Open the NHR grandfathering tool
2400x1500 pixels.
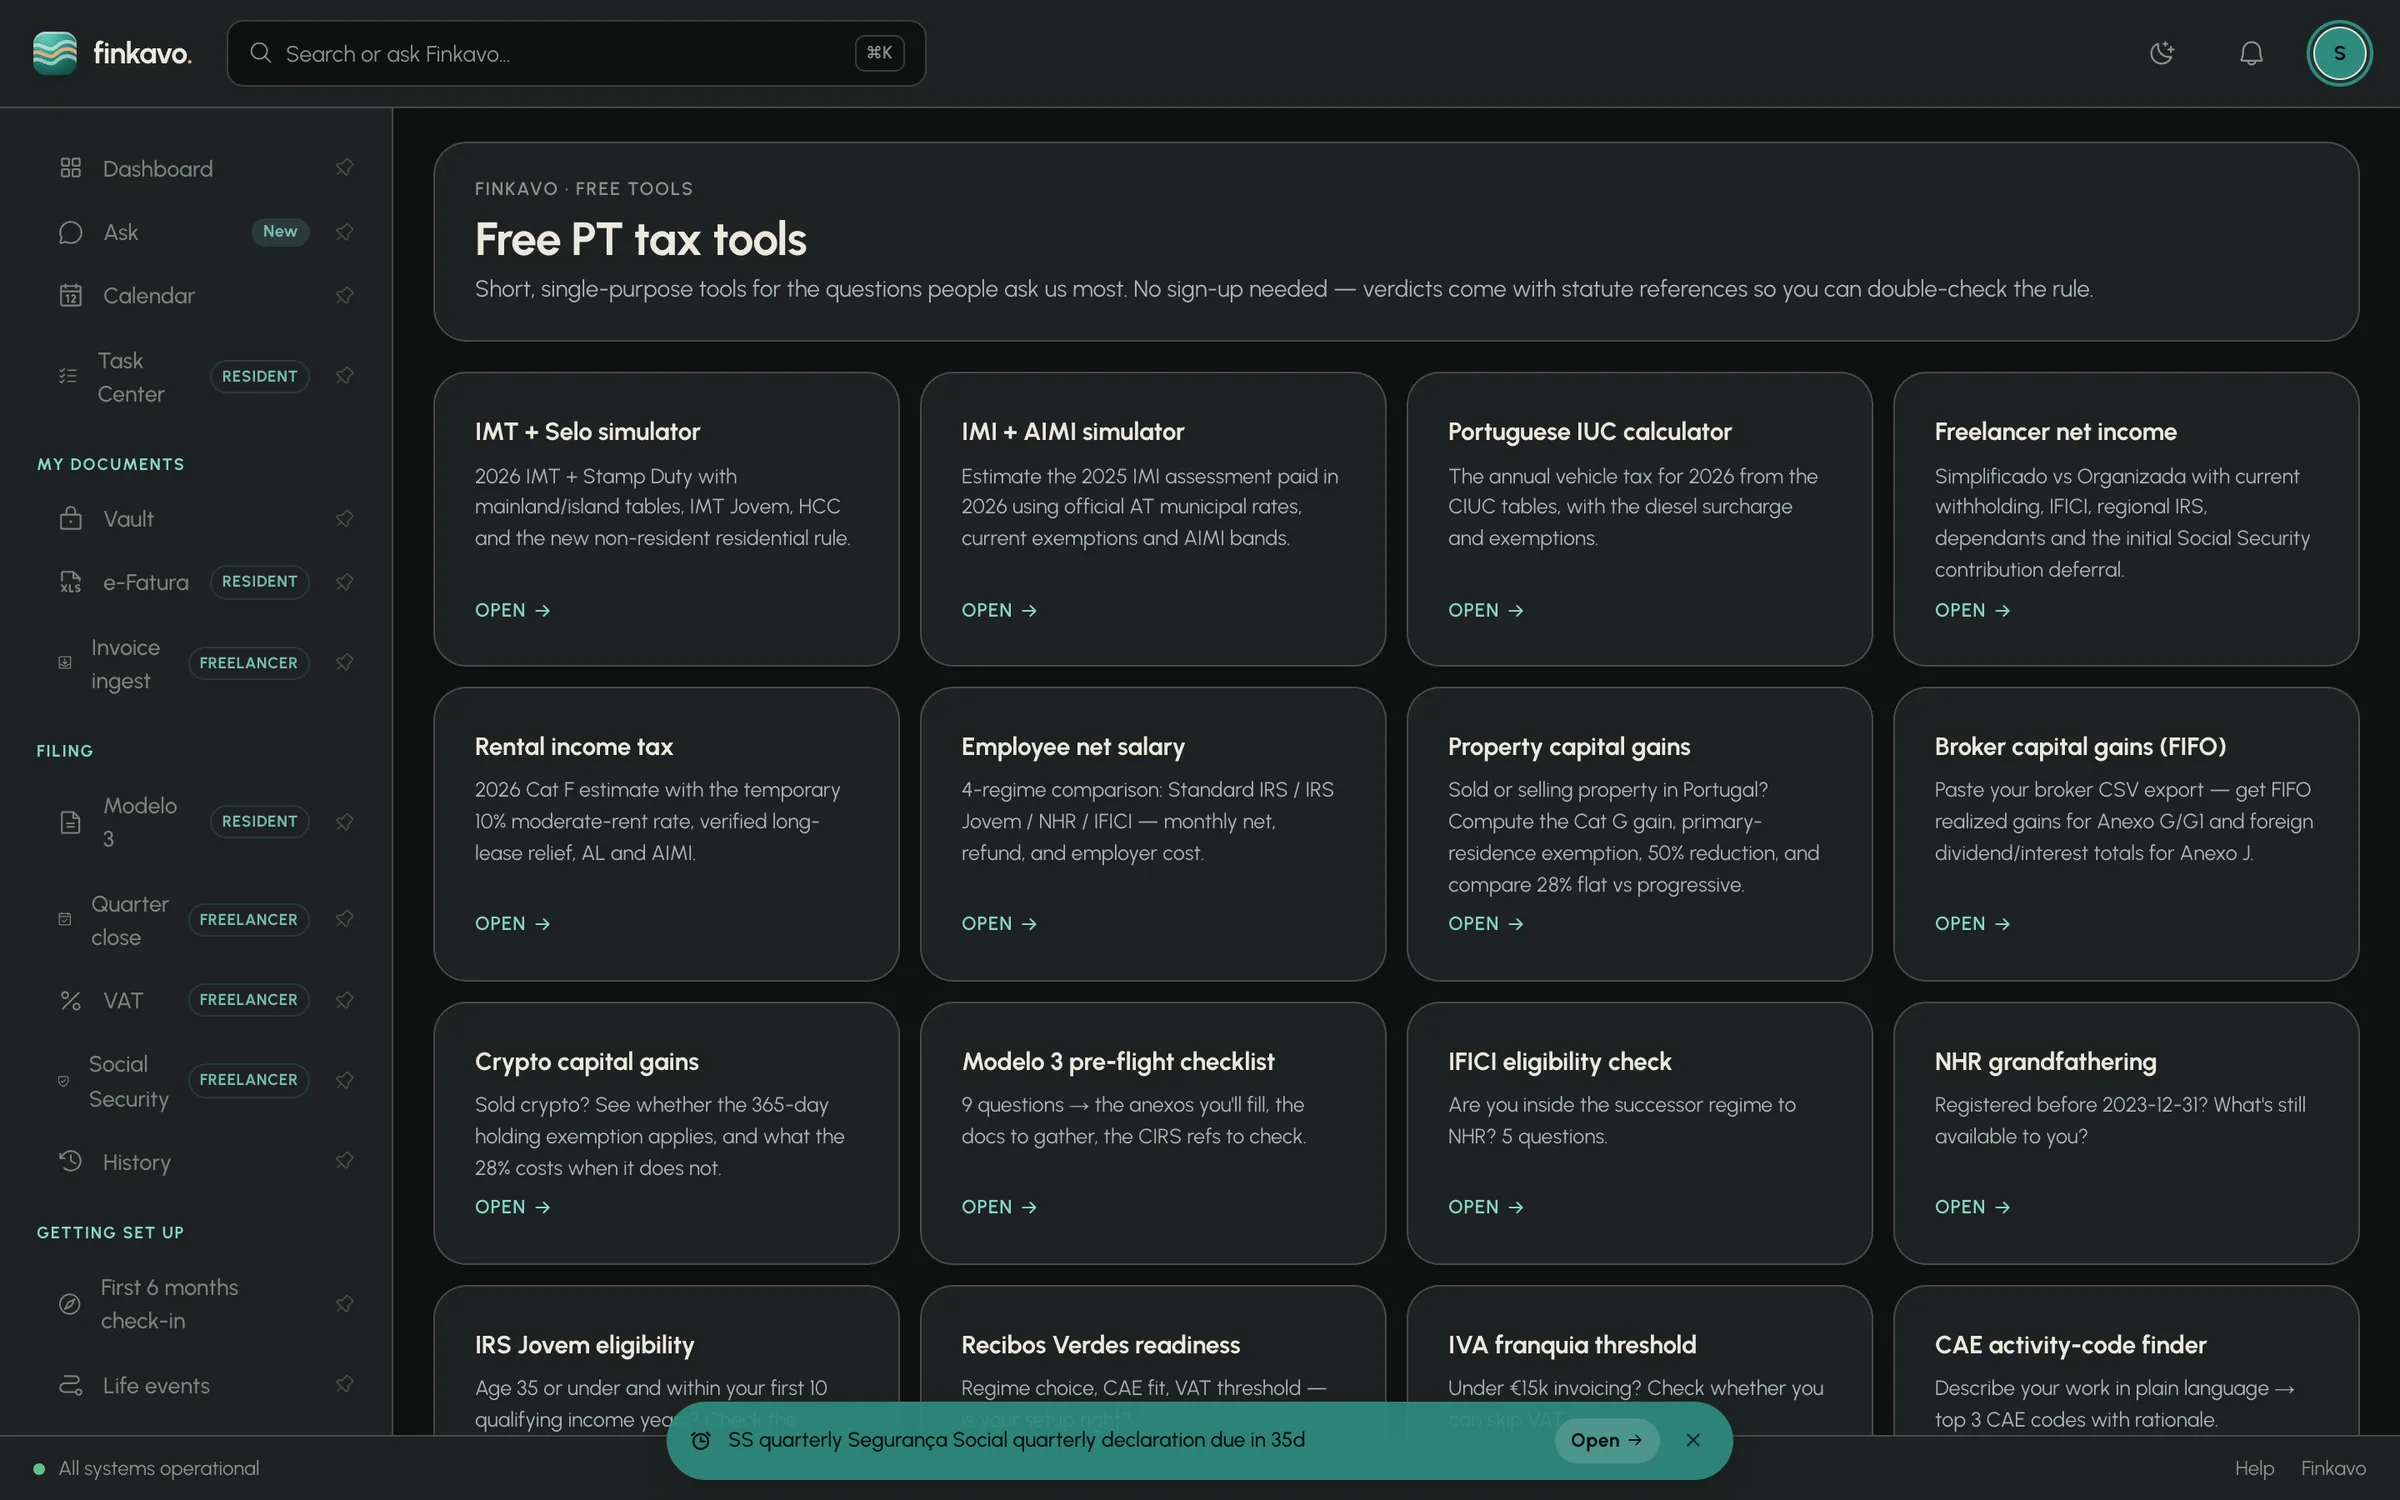(x=1972, y=1207)
